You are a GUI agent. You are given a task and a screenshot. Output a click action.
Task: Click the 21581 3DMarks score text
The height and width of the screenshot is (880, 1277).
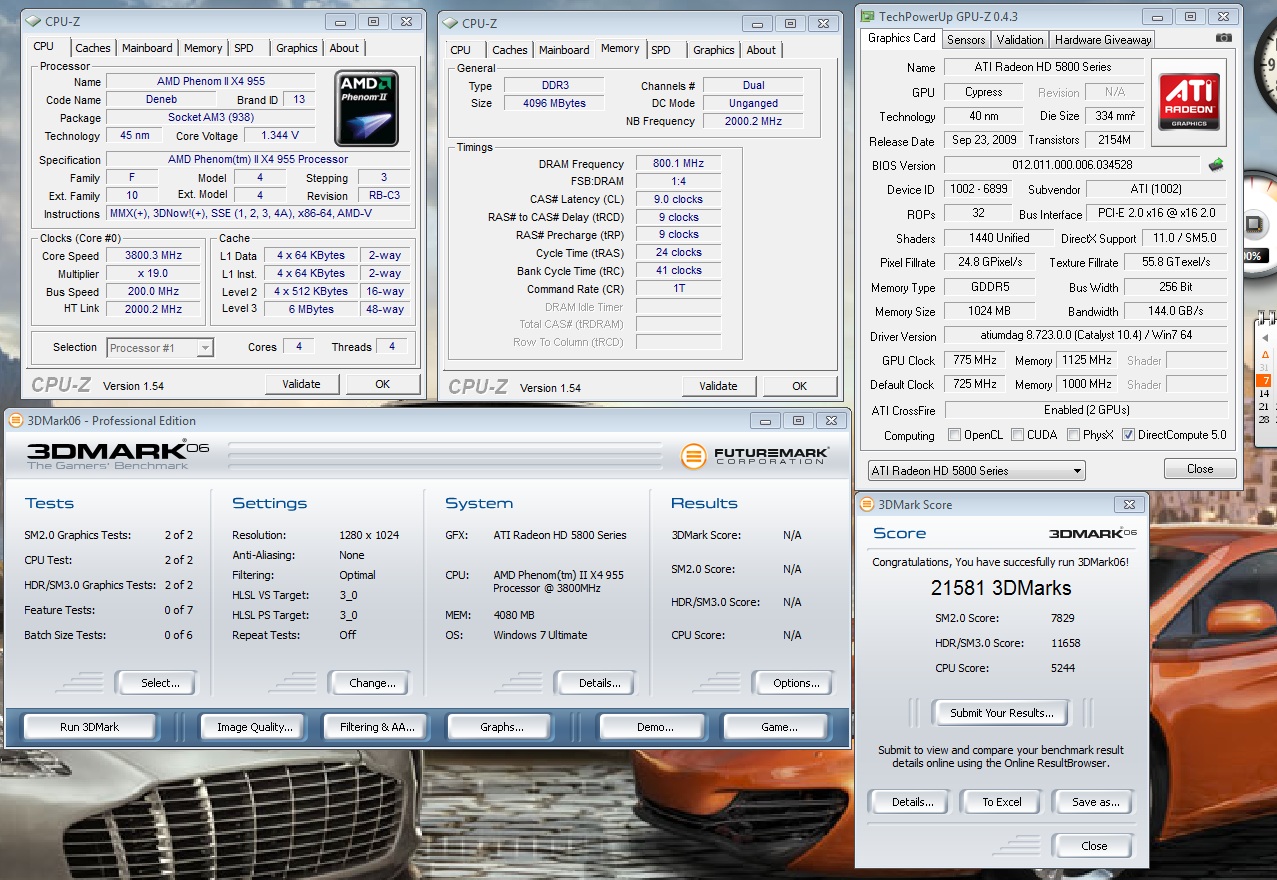click(x=1001, y=588)
